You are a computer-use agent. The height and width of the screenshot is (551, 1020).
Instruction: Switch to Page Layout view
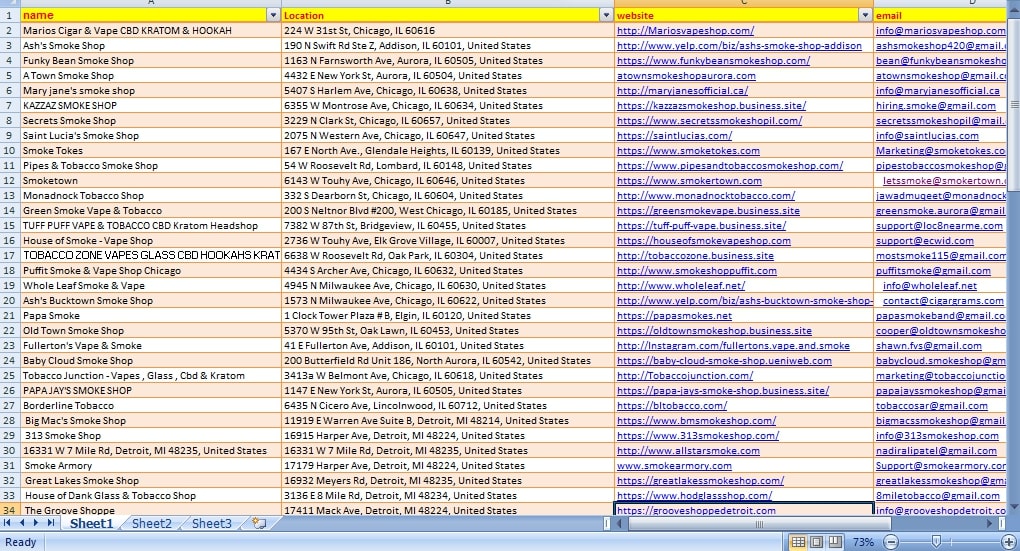(816, 542)
